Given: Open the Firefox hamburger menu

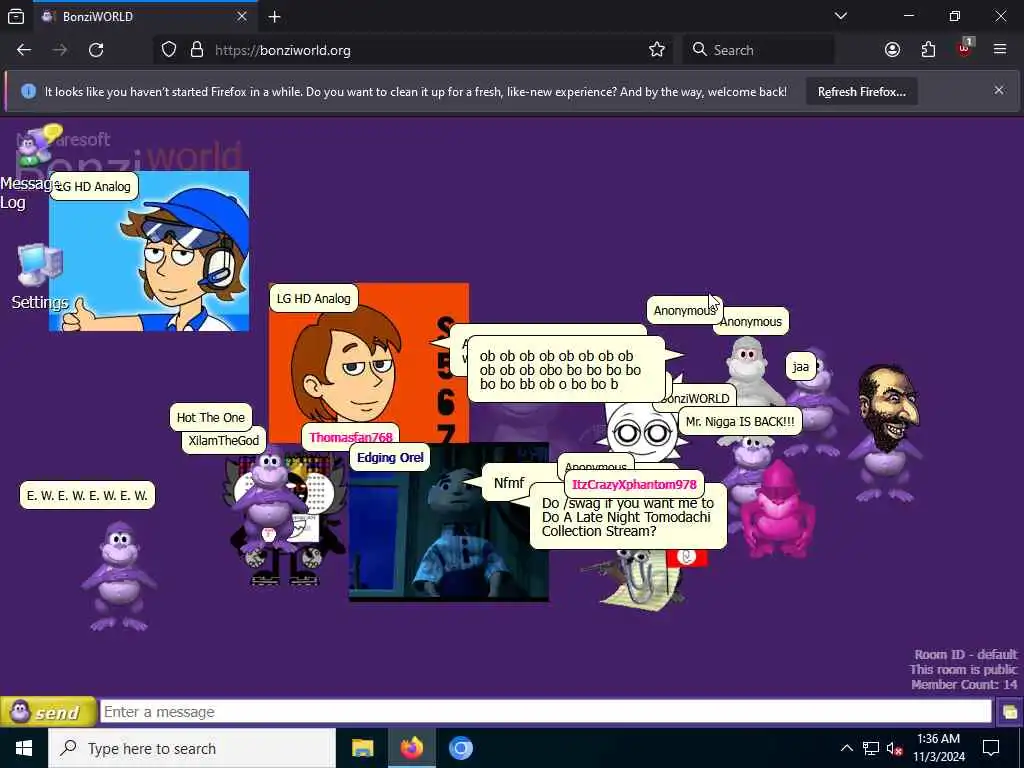Looking at the screenshot, I should point(1000,50).
